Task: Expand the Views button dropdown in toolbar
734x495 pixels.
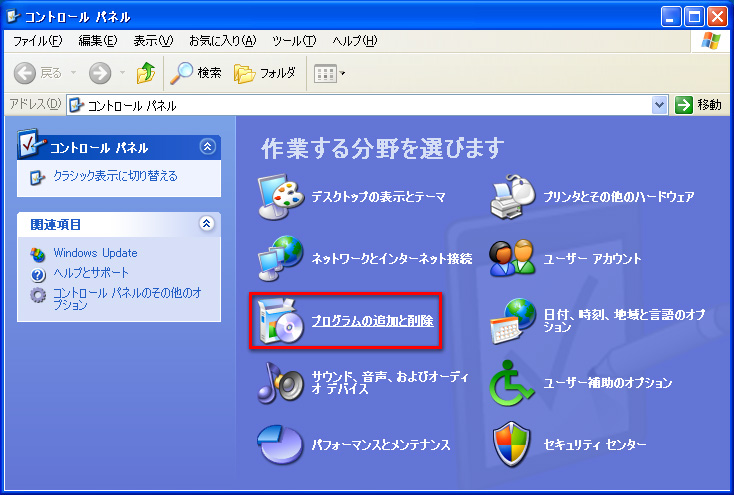Action: 343,73
